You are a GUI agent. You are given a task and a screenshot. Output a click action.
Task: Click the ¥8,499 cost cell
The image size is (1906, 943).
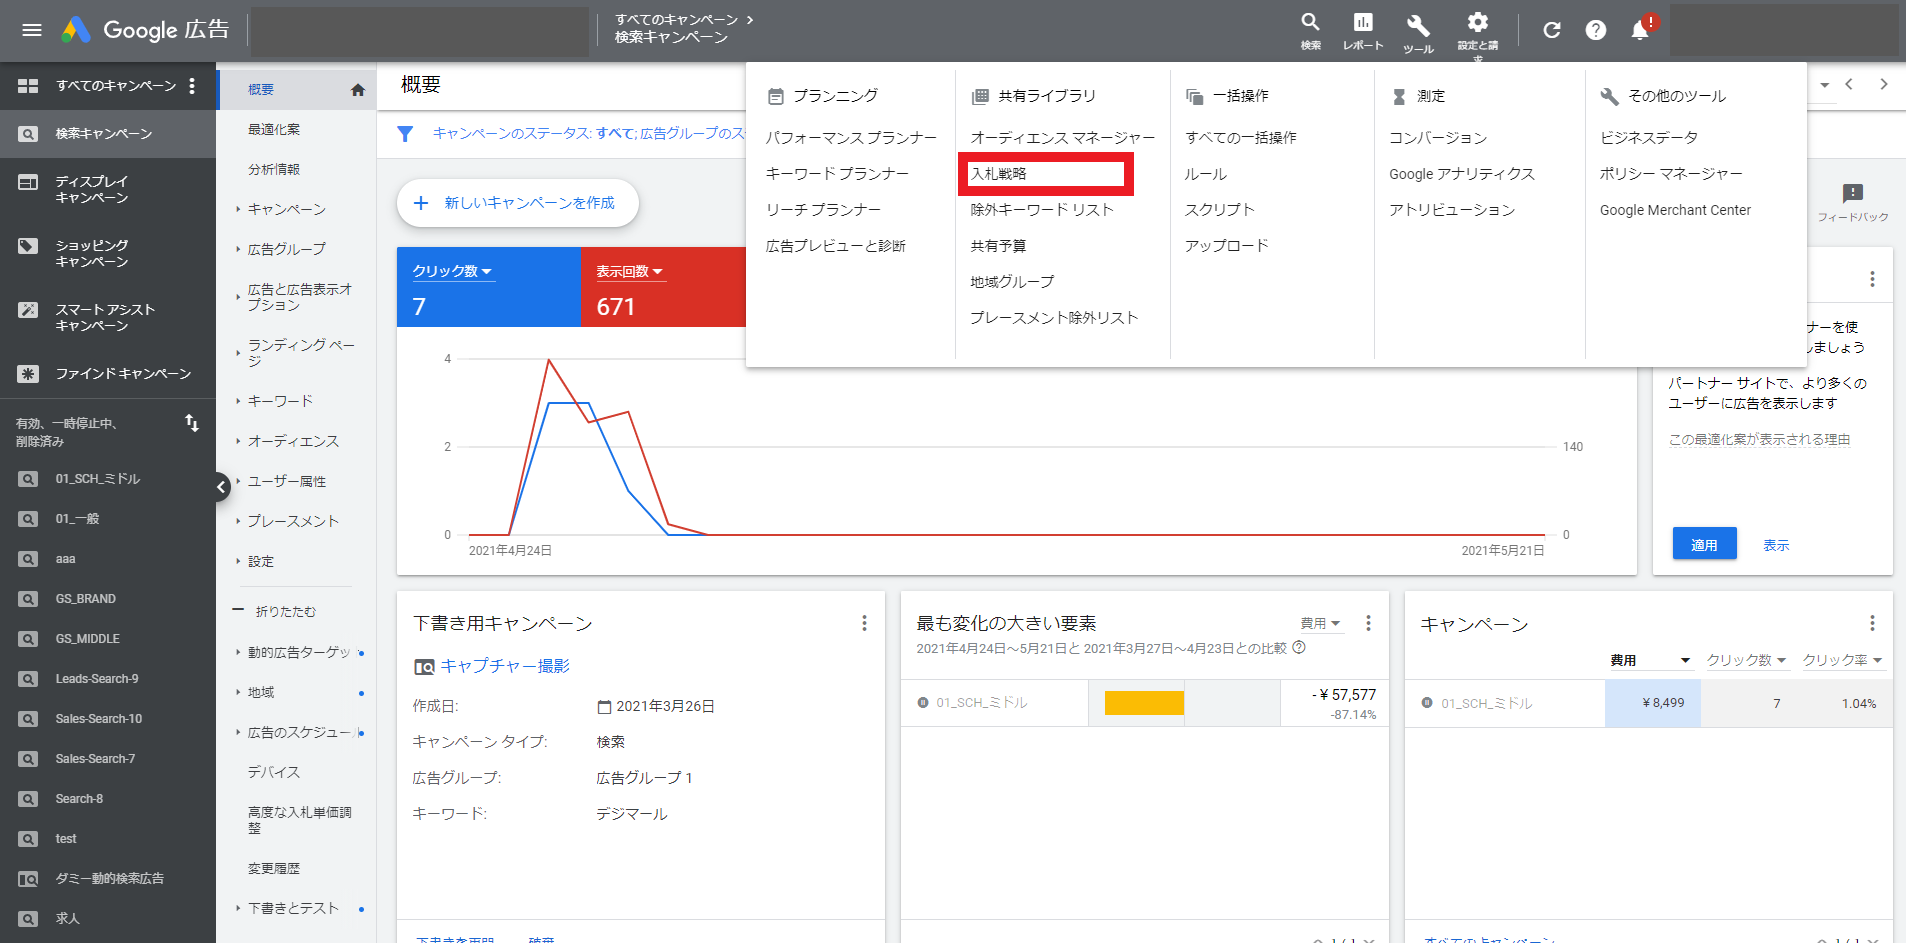[1653, 703]
